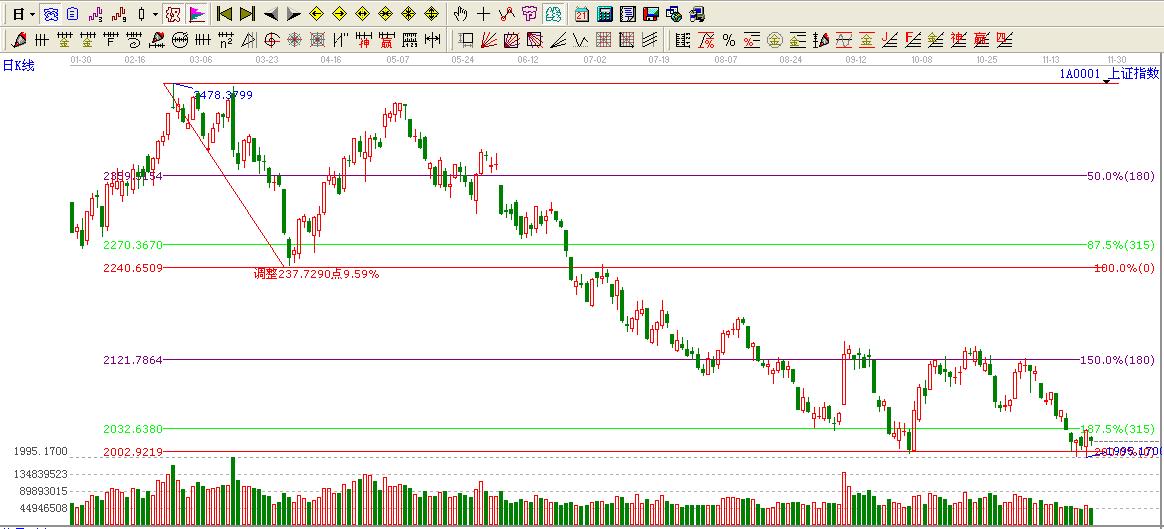1164x529 pixels.
Task: Click the red floppy disk save icon
Action: point(650,14)
